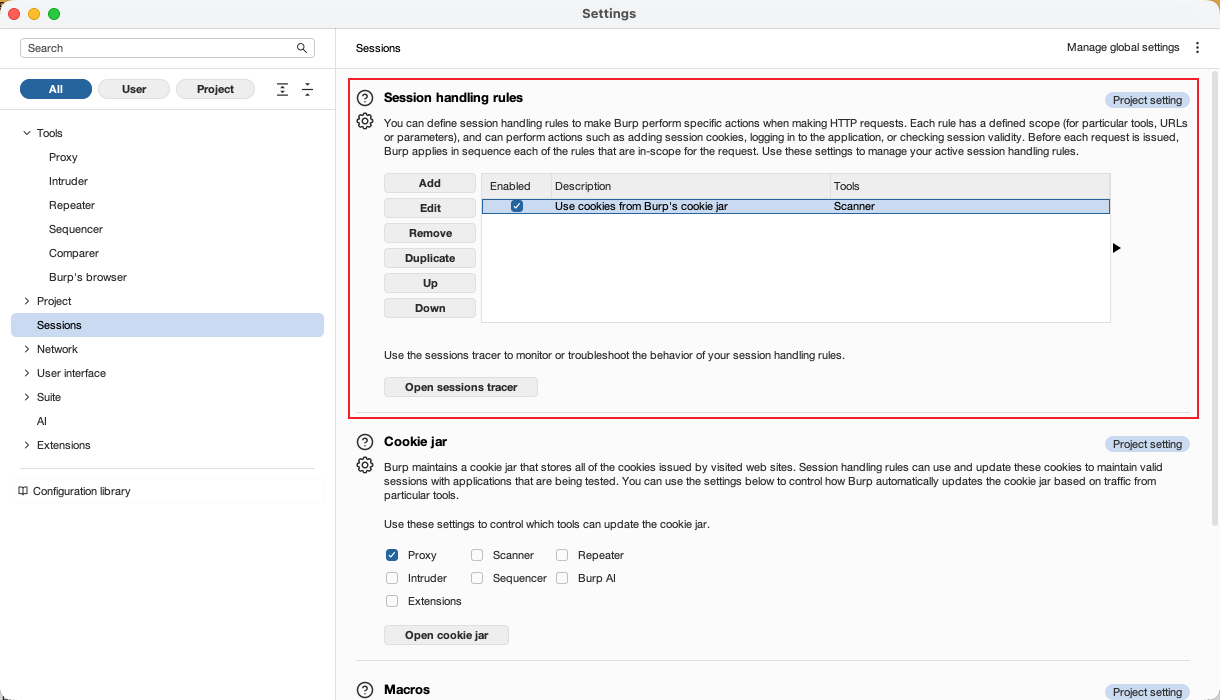Click the collapse all tree icon

click(307, 89)
